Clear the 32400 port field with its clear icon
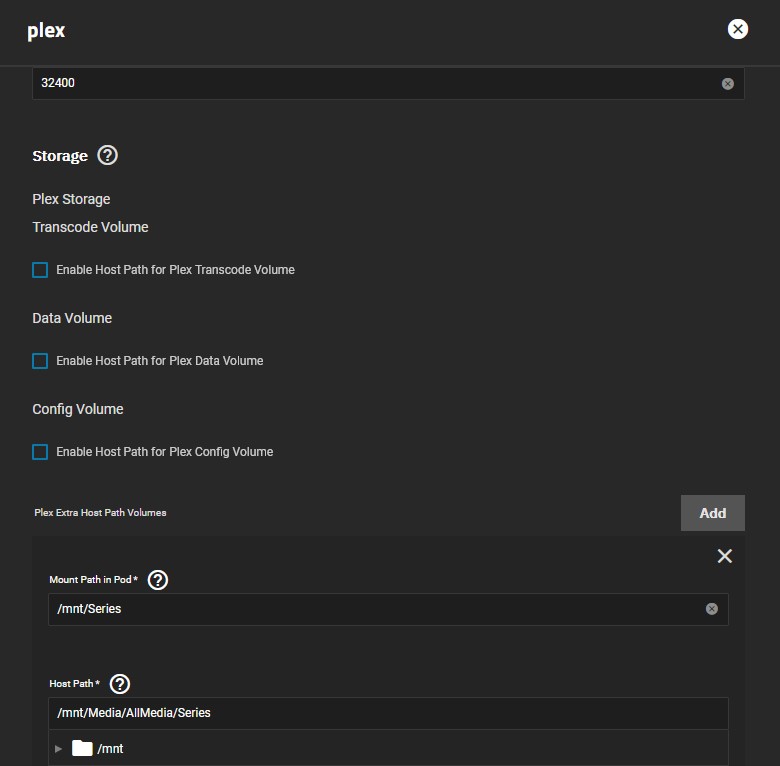This screenshot has width=780, height=766. pyautogui.click(x=727, y=83)
